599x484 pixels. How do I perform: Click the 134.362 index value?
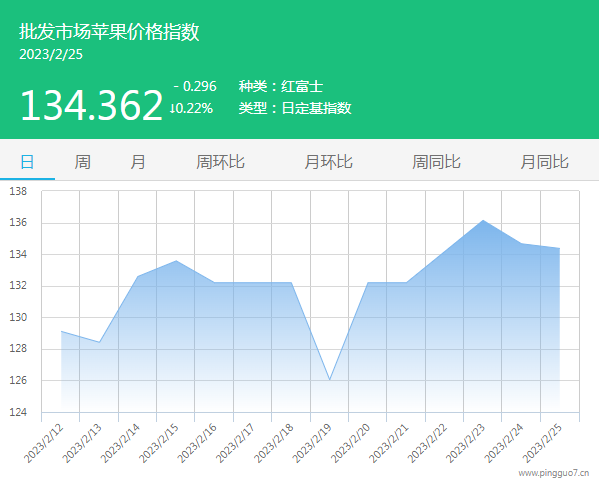92,105
